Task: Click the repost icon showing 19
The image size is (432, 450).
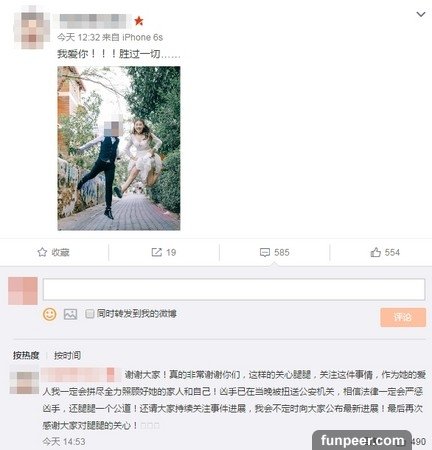Action: (x=156, y=252)
